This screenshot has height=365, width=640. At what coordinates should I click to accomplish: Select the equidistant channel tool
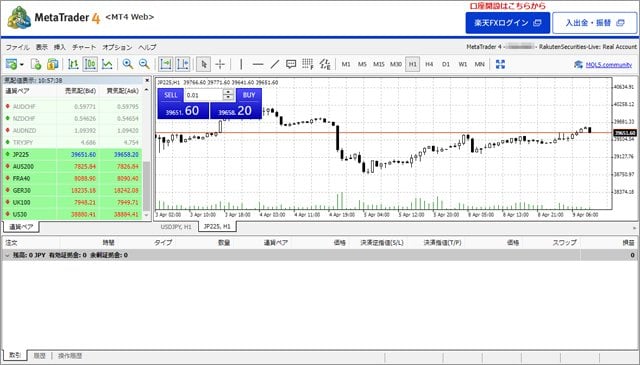pyautogui.click(x=325, y=64)
